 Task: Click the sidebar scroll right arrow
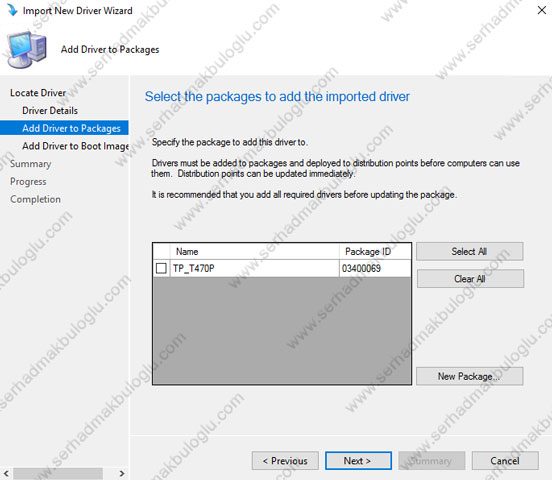[x=122, y=474]
